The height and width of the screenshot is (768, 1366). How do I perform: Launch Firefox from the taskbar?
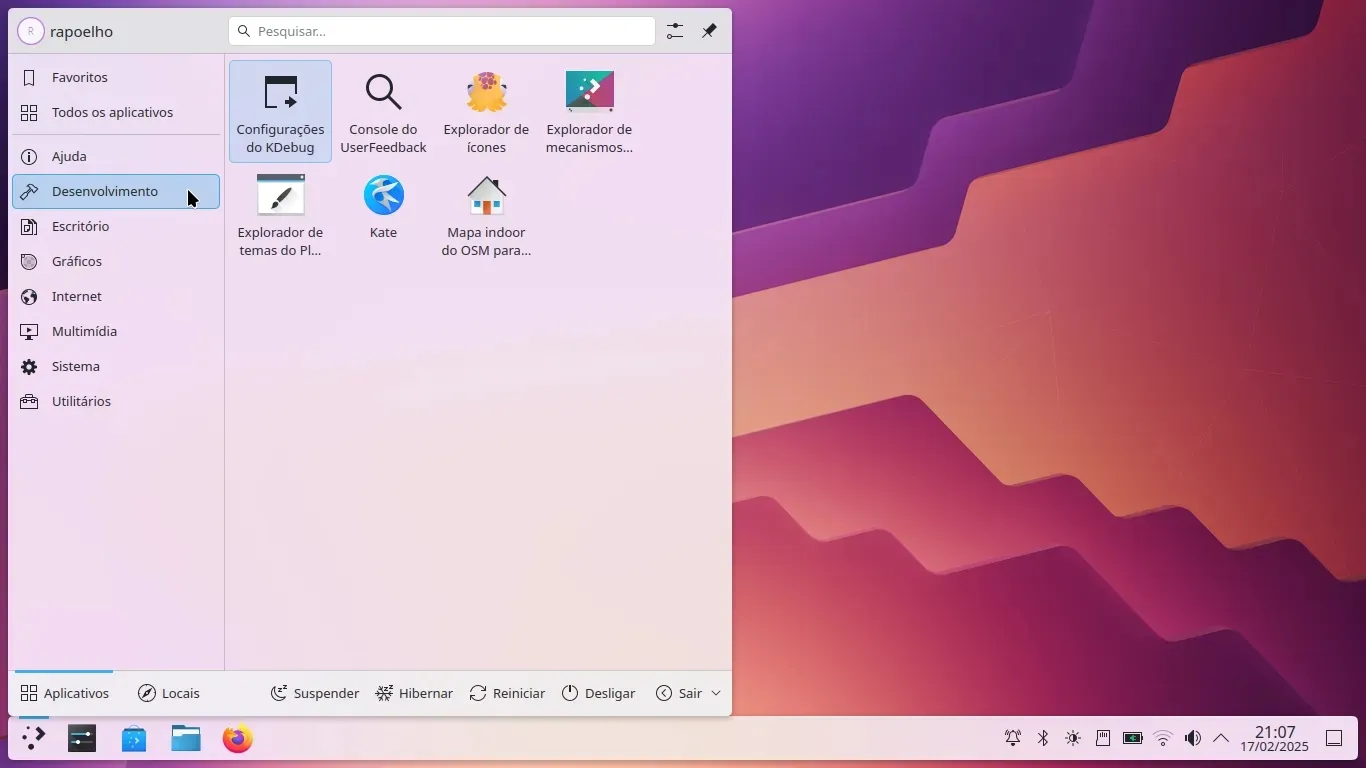(x=238, y=739)
